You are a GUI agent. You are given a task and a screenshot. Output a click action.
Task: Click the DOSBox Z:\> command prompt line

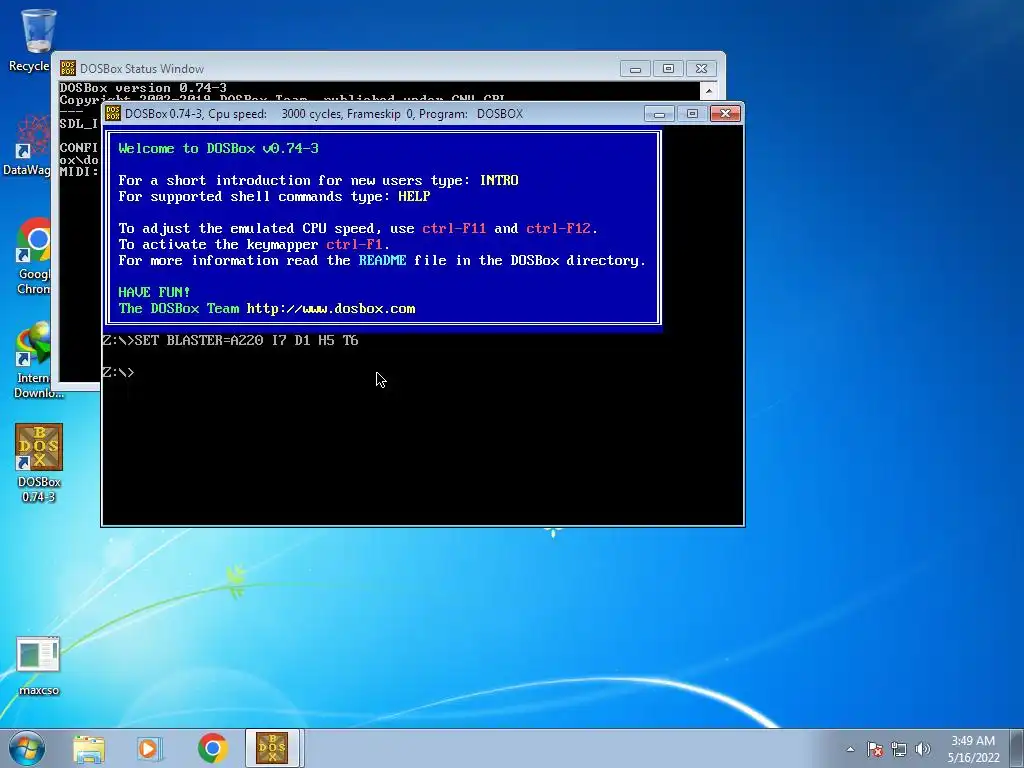(x=118, y=372)
